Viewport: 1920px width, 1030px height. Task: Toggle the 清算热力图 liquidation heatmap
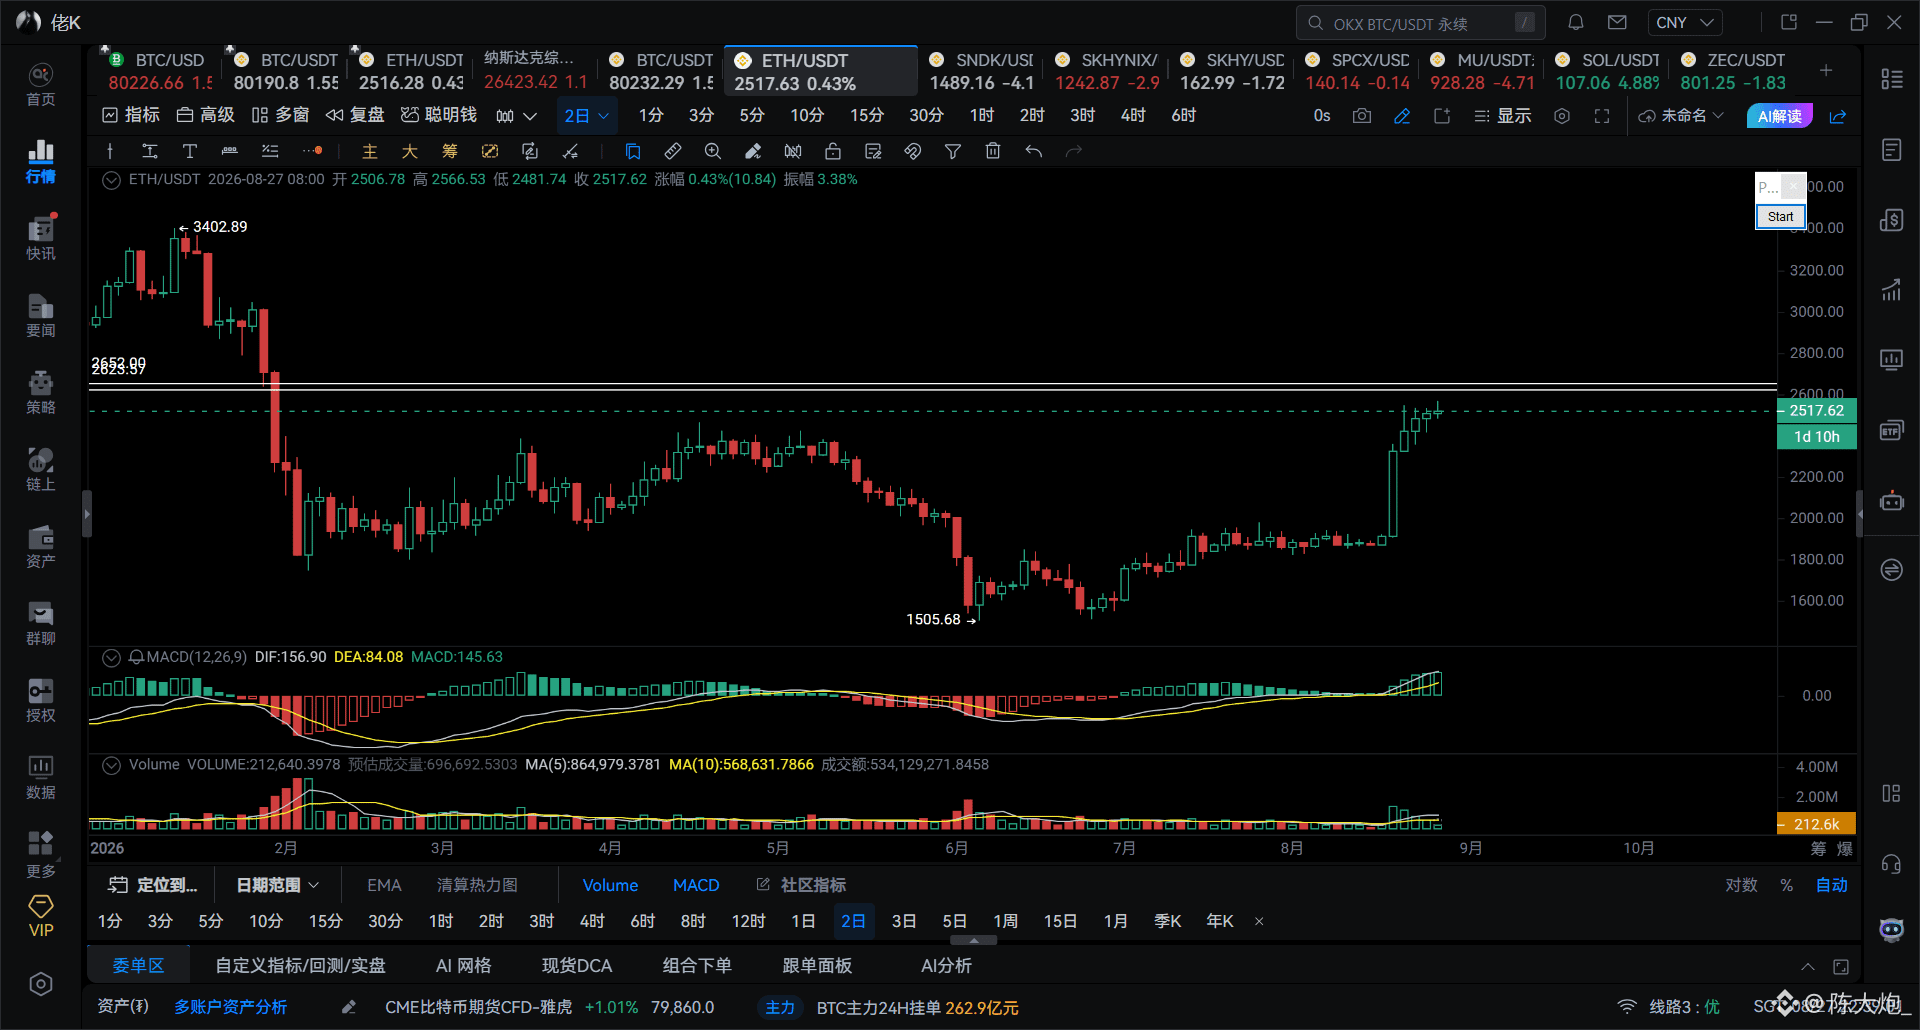[477, 885]
